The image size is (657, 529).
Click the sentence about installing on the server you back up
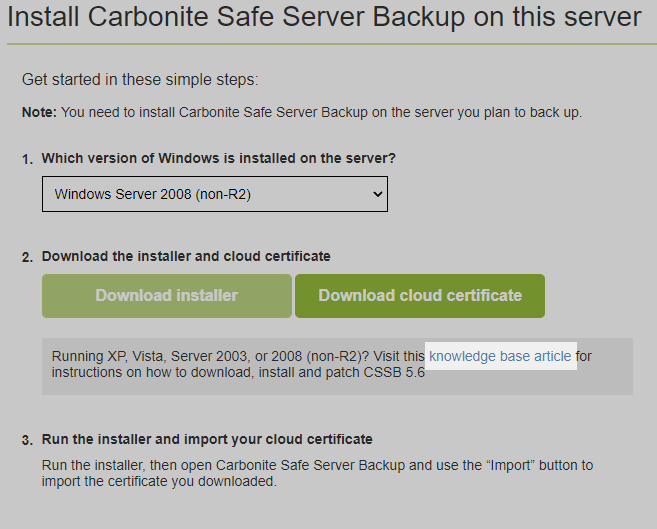(321, 112)
